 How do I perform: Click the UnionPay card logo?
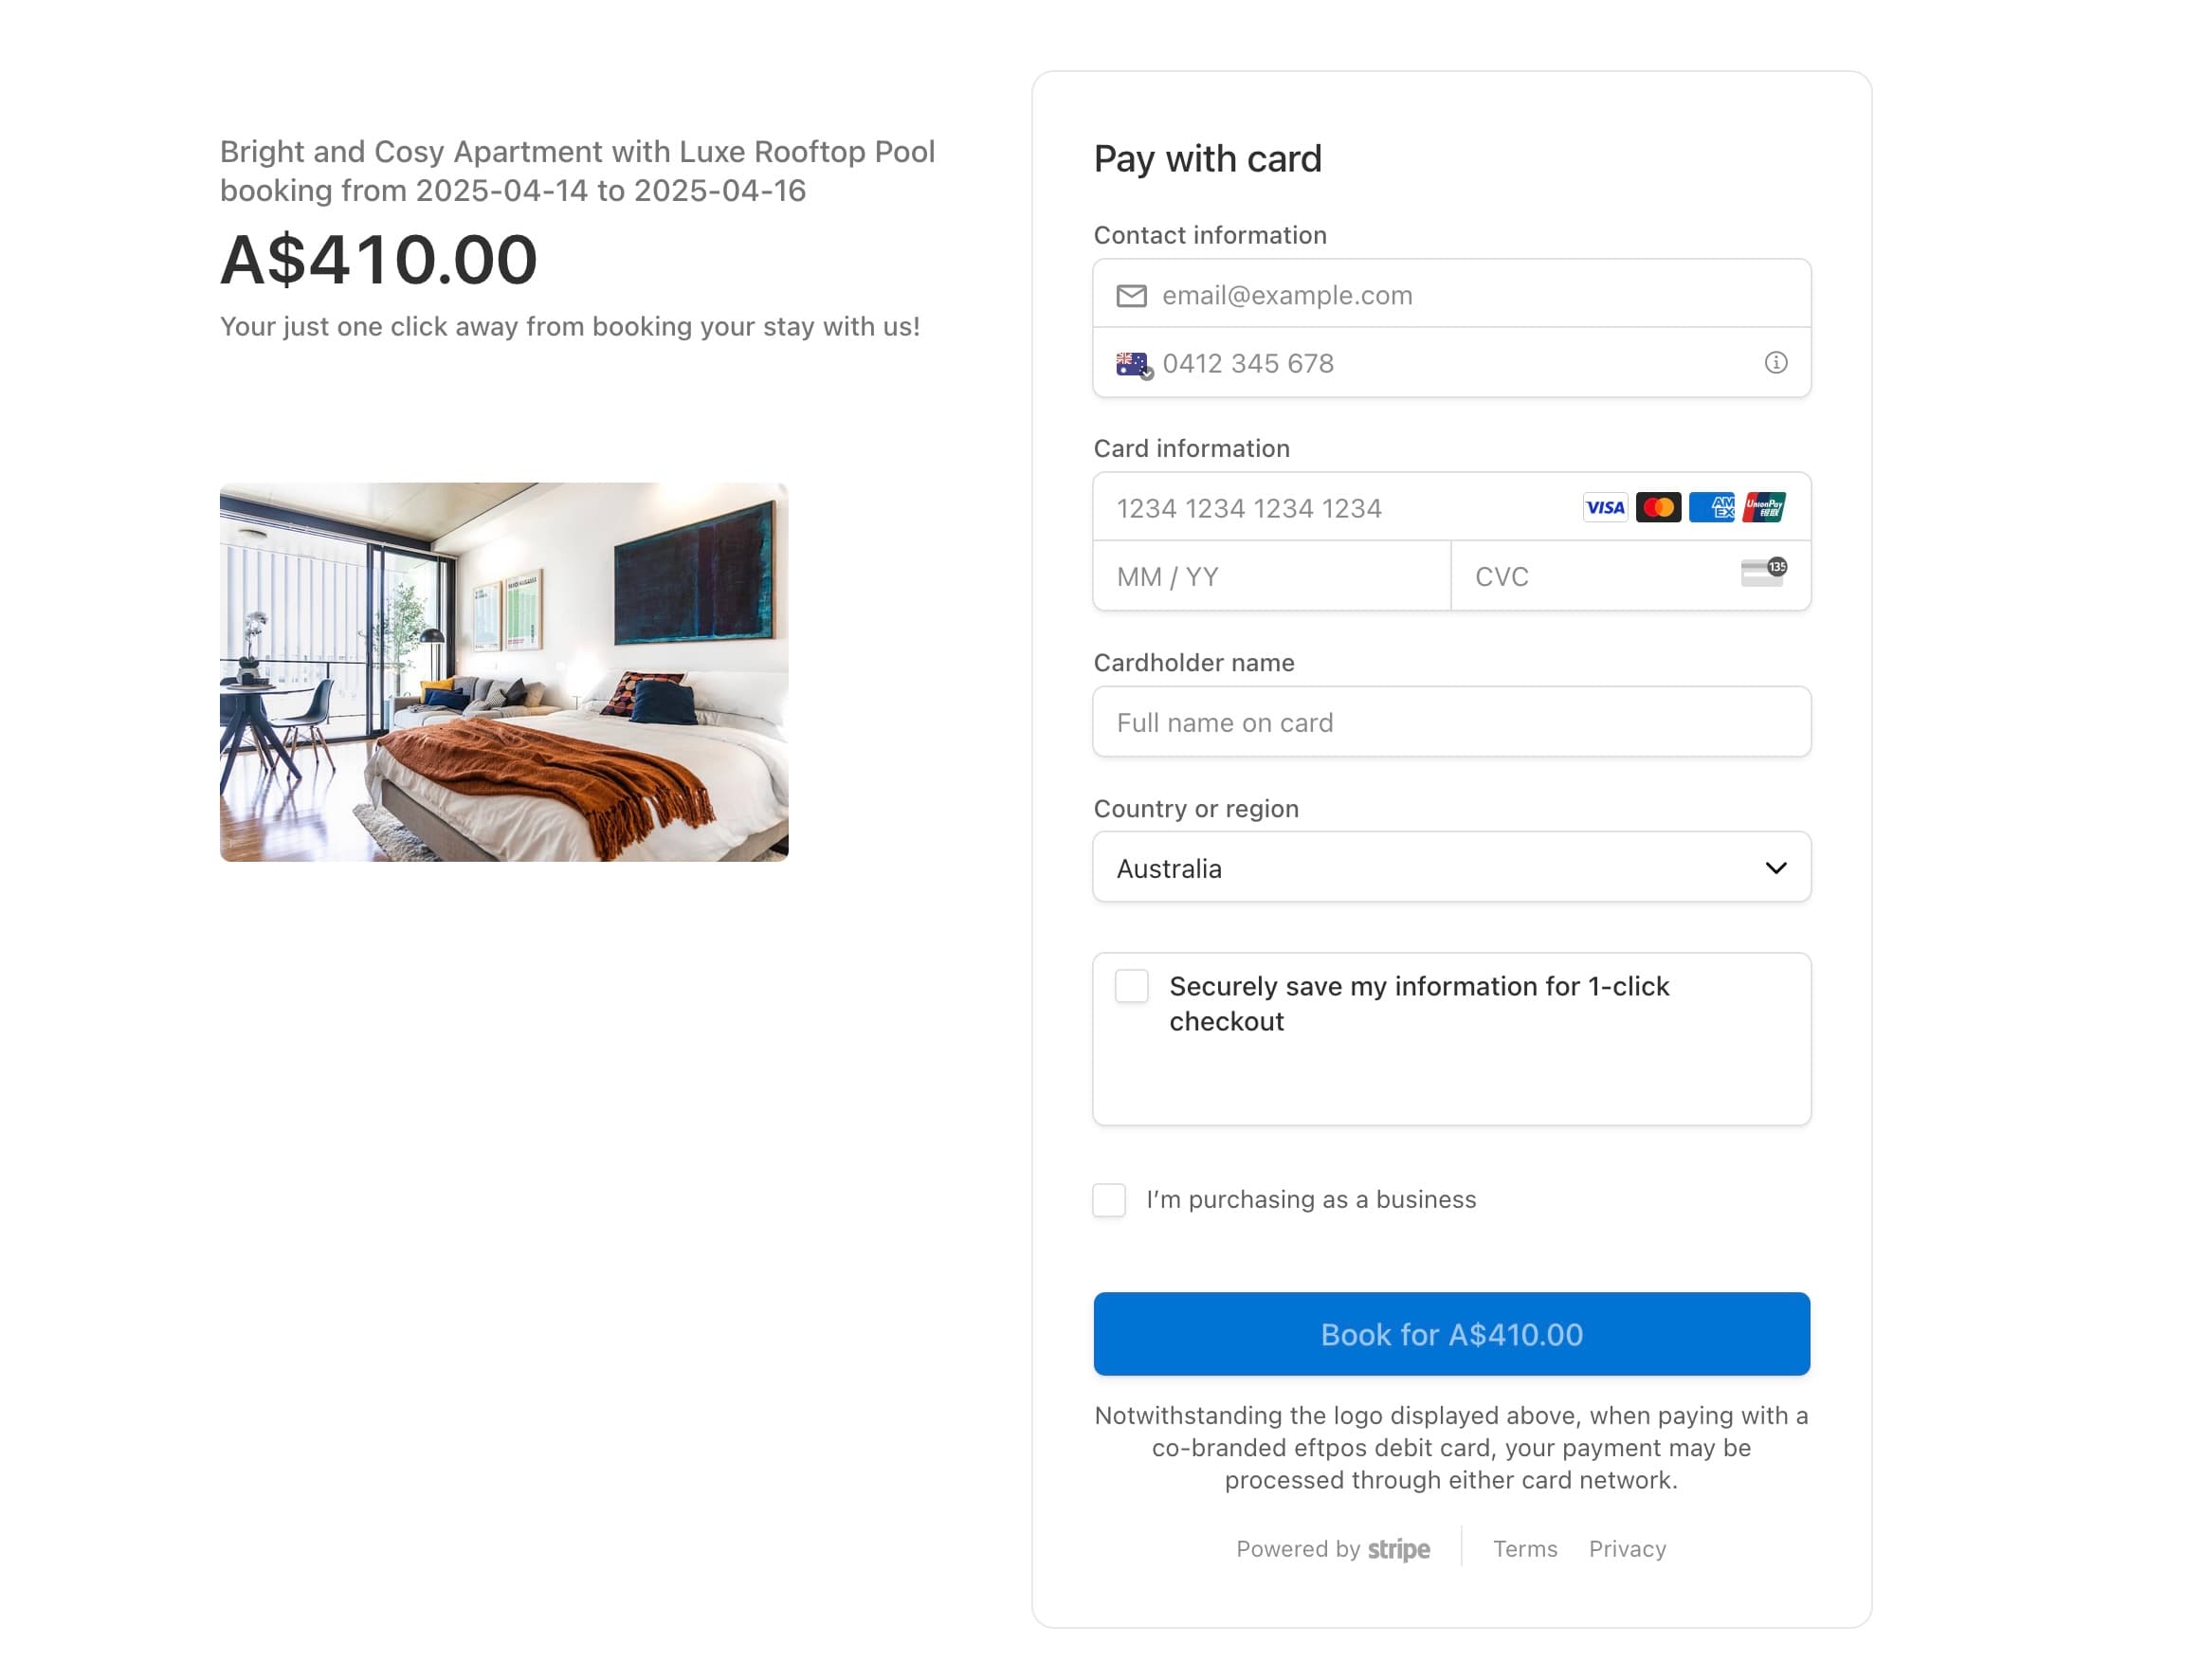click(x=1764, y=508)
